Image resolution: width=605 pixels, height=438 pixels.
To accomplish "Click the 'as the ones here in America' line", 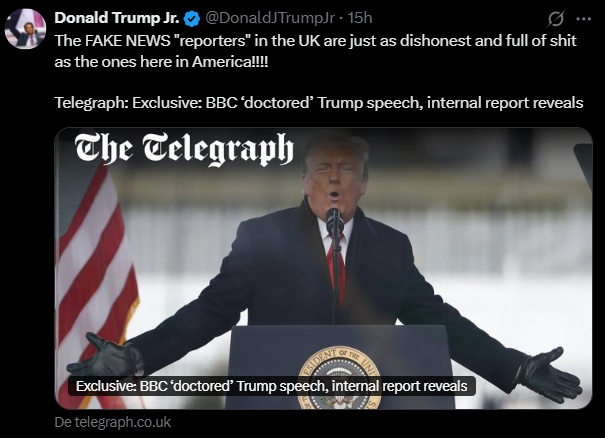I will (161, 61).
